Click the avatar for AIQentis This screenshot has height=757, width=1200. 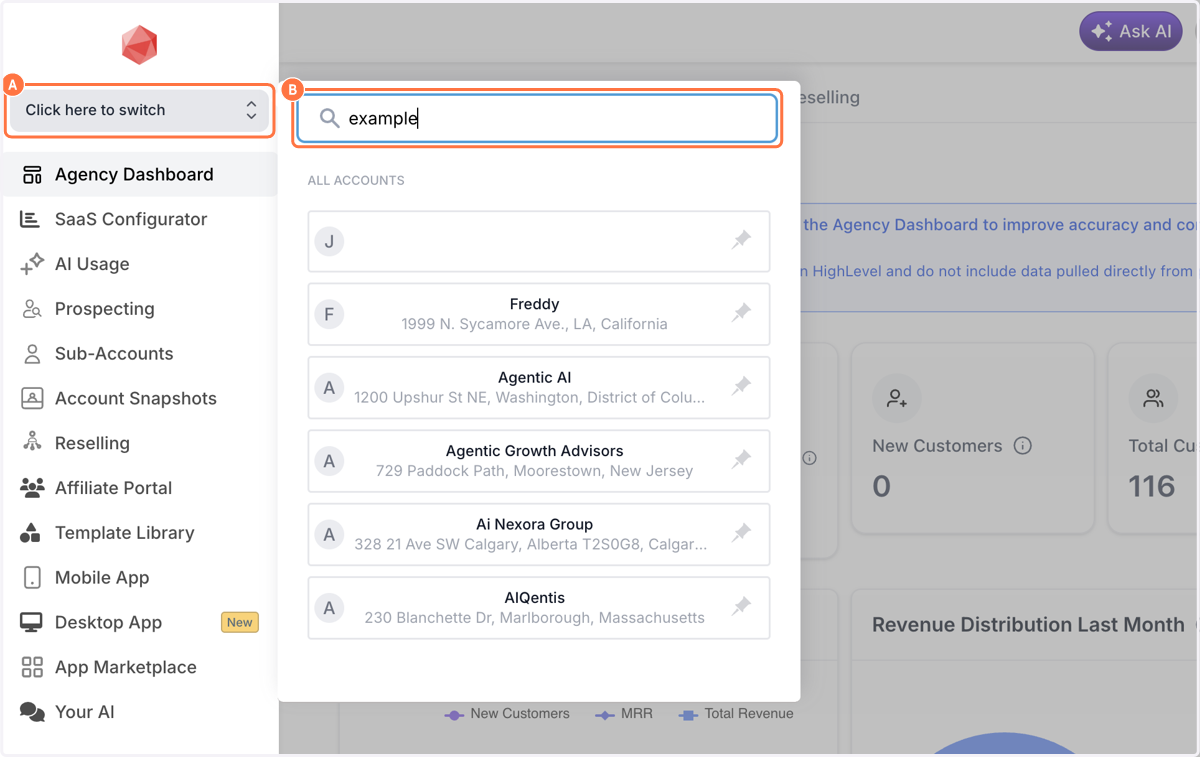point(329,608)
